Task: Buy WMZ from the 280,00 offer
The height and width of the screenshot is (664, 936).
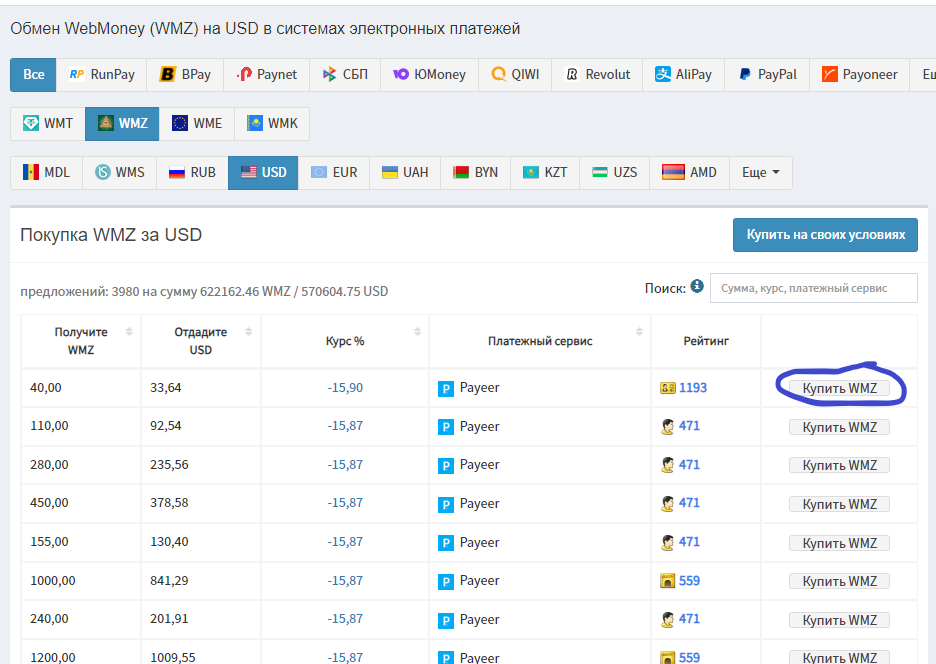Action: pyautogui.click(x=839, y=465)
